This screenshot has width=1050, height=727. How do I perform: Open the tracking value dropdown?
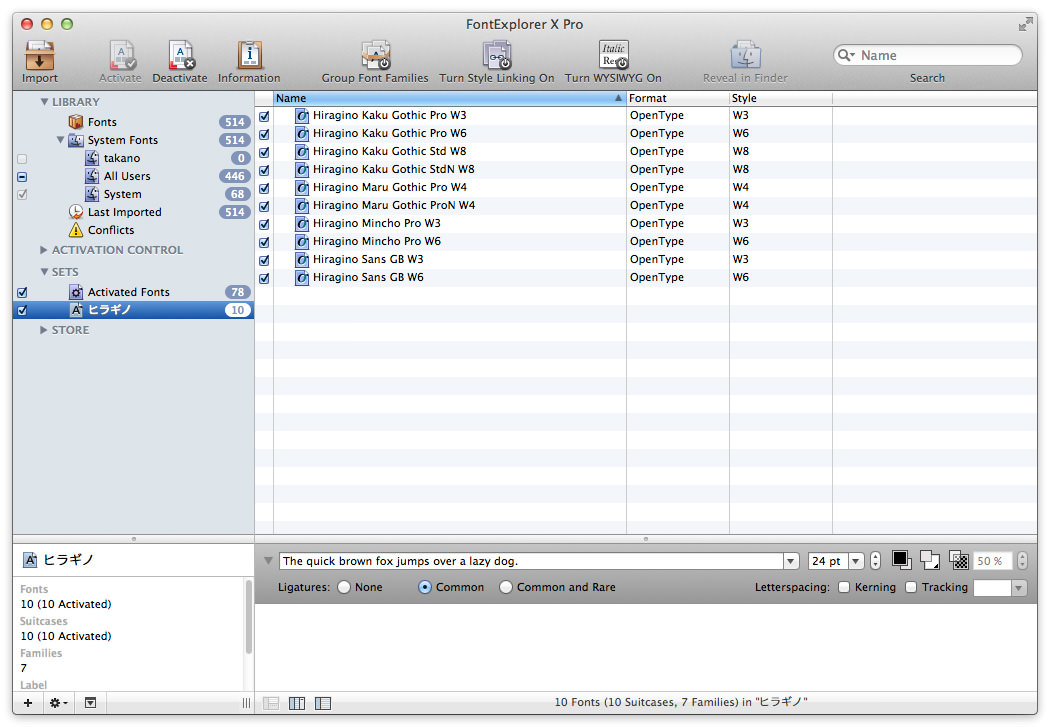[1019, 588]
